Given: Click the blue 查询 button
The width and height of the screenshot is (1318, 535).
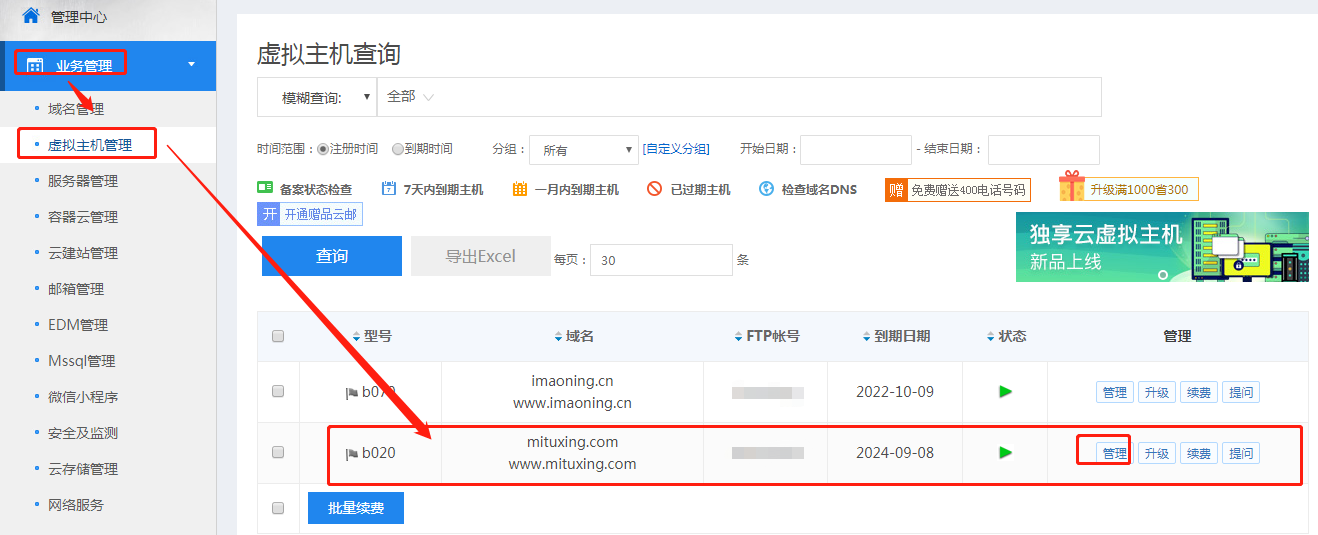Looking at the screenshot, I should [x=331, y=256].
